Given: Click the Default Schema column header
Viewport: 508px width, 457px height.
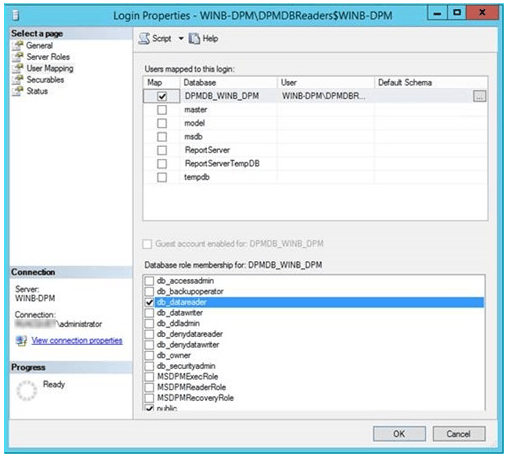Looking at the screenshot, I should 431,83.
